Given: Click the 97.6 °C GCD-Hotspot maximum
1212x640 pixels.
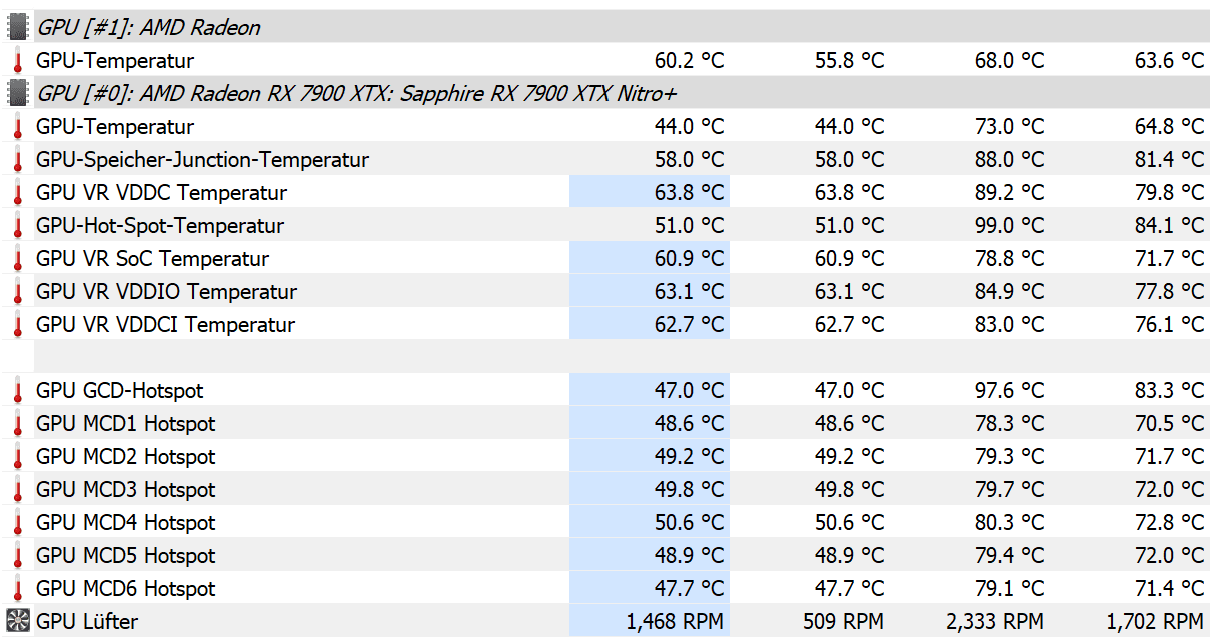Looking at the screenshot, I should (x=1009, y=391).
